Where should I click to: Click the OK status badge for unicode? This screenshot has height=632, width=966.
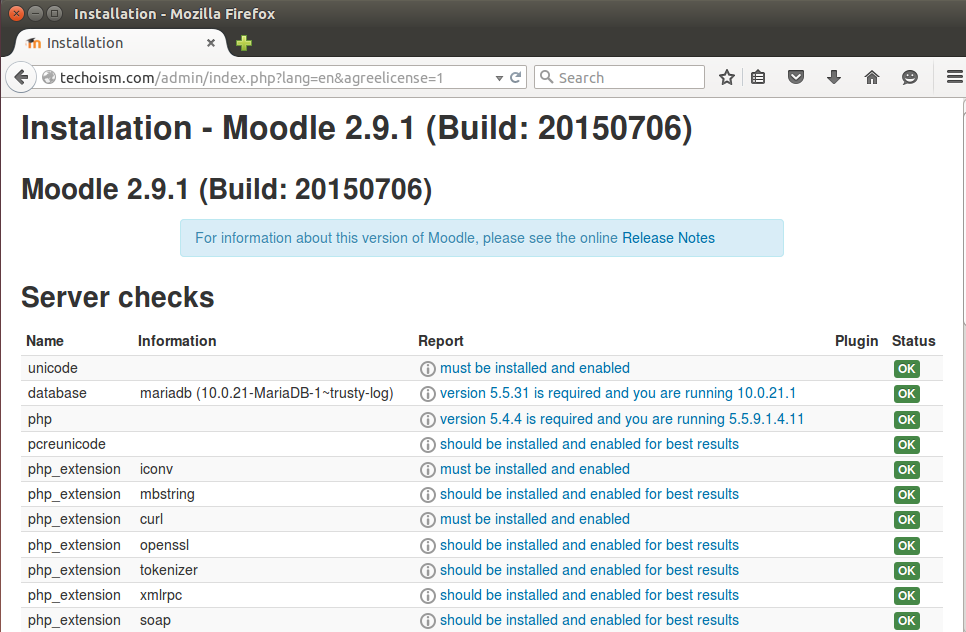(907, 369)
